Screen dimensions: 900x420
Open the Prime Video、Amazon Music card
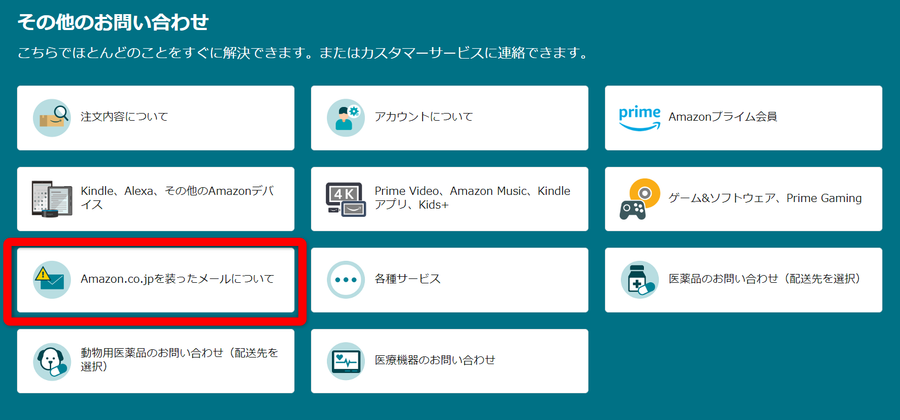pyautogui.click(x=449, y=199)
